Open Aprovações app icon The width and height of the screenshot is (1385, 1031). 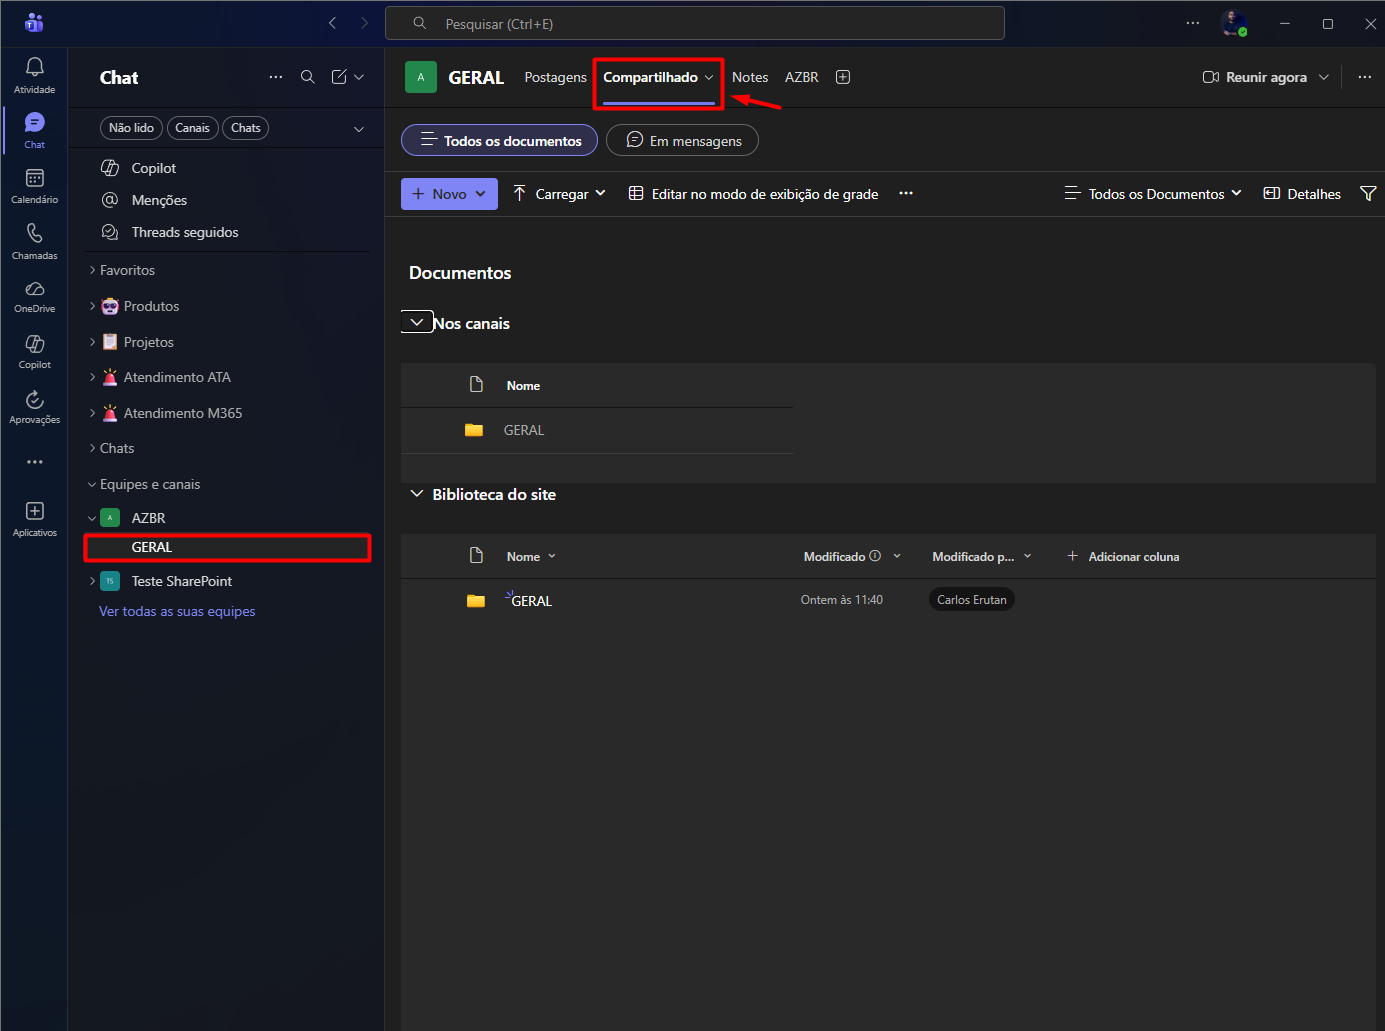(34, 401)
